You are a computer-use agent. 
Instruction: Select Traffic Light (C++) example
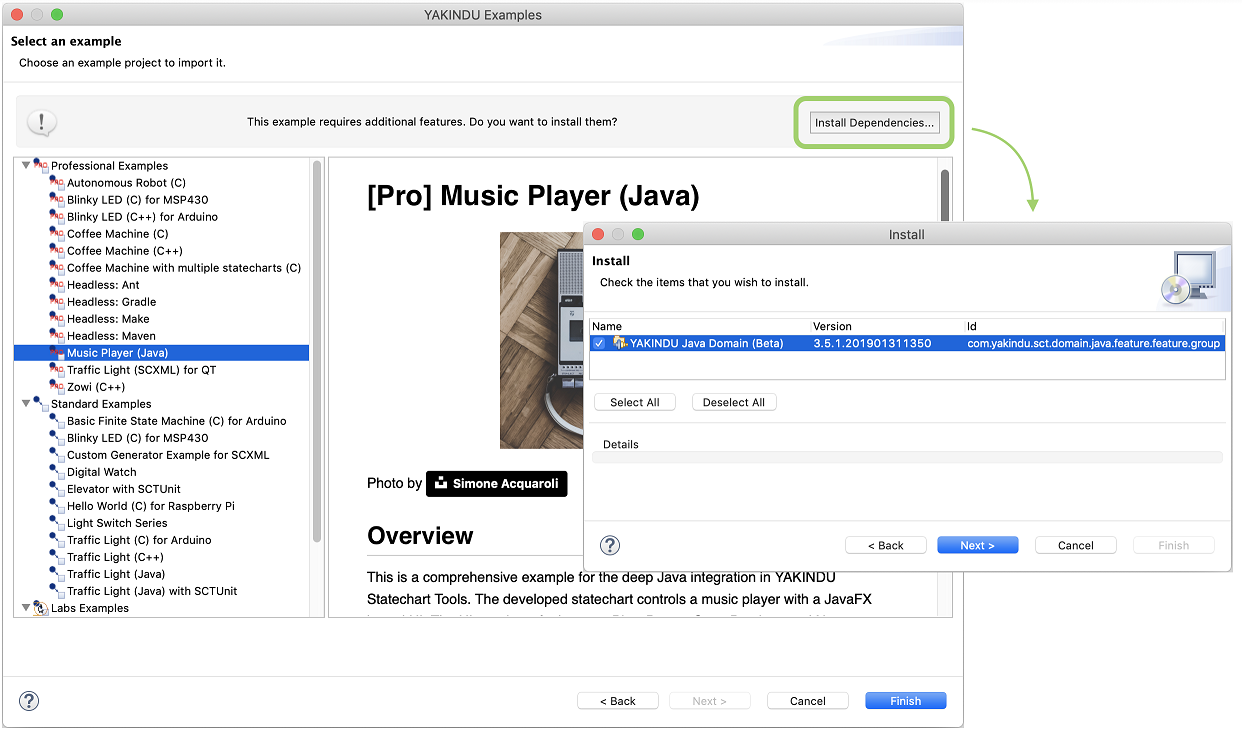[x=115, y=557]
